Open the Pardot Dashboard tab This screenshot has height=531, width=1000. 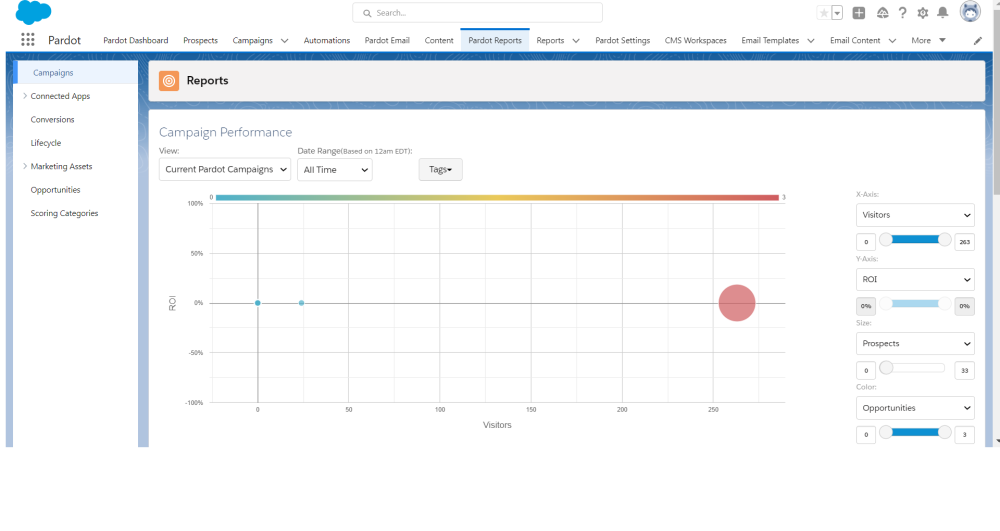pos(136,40)
